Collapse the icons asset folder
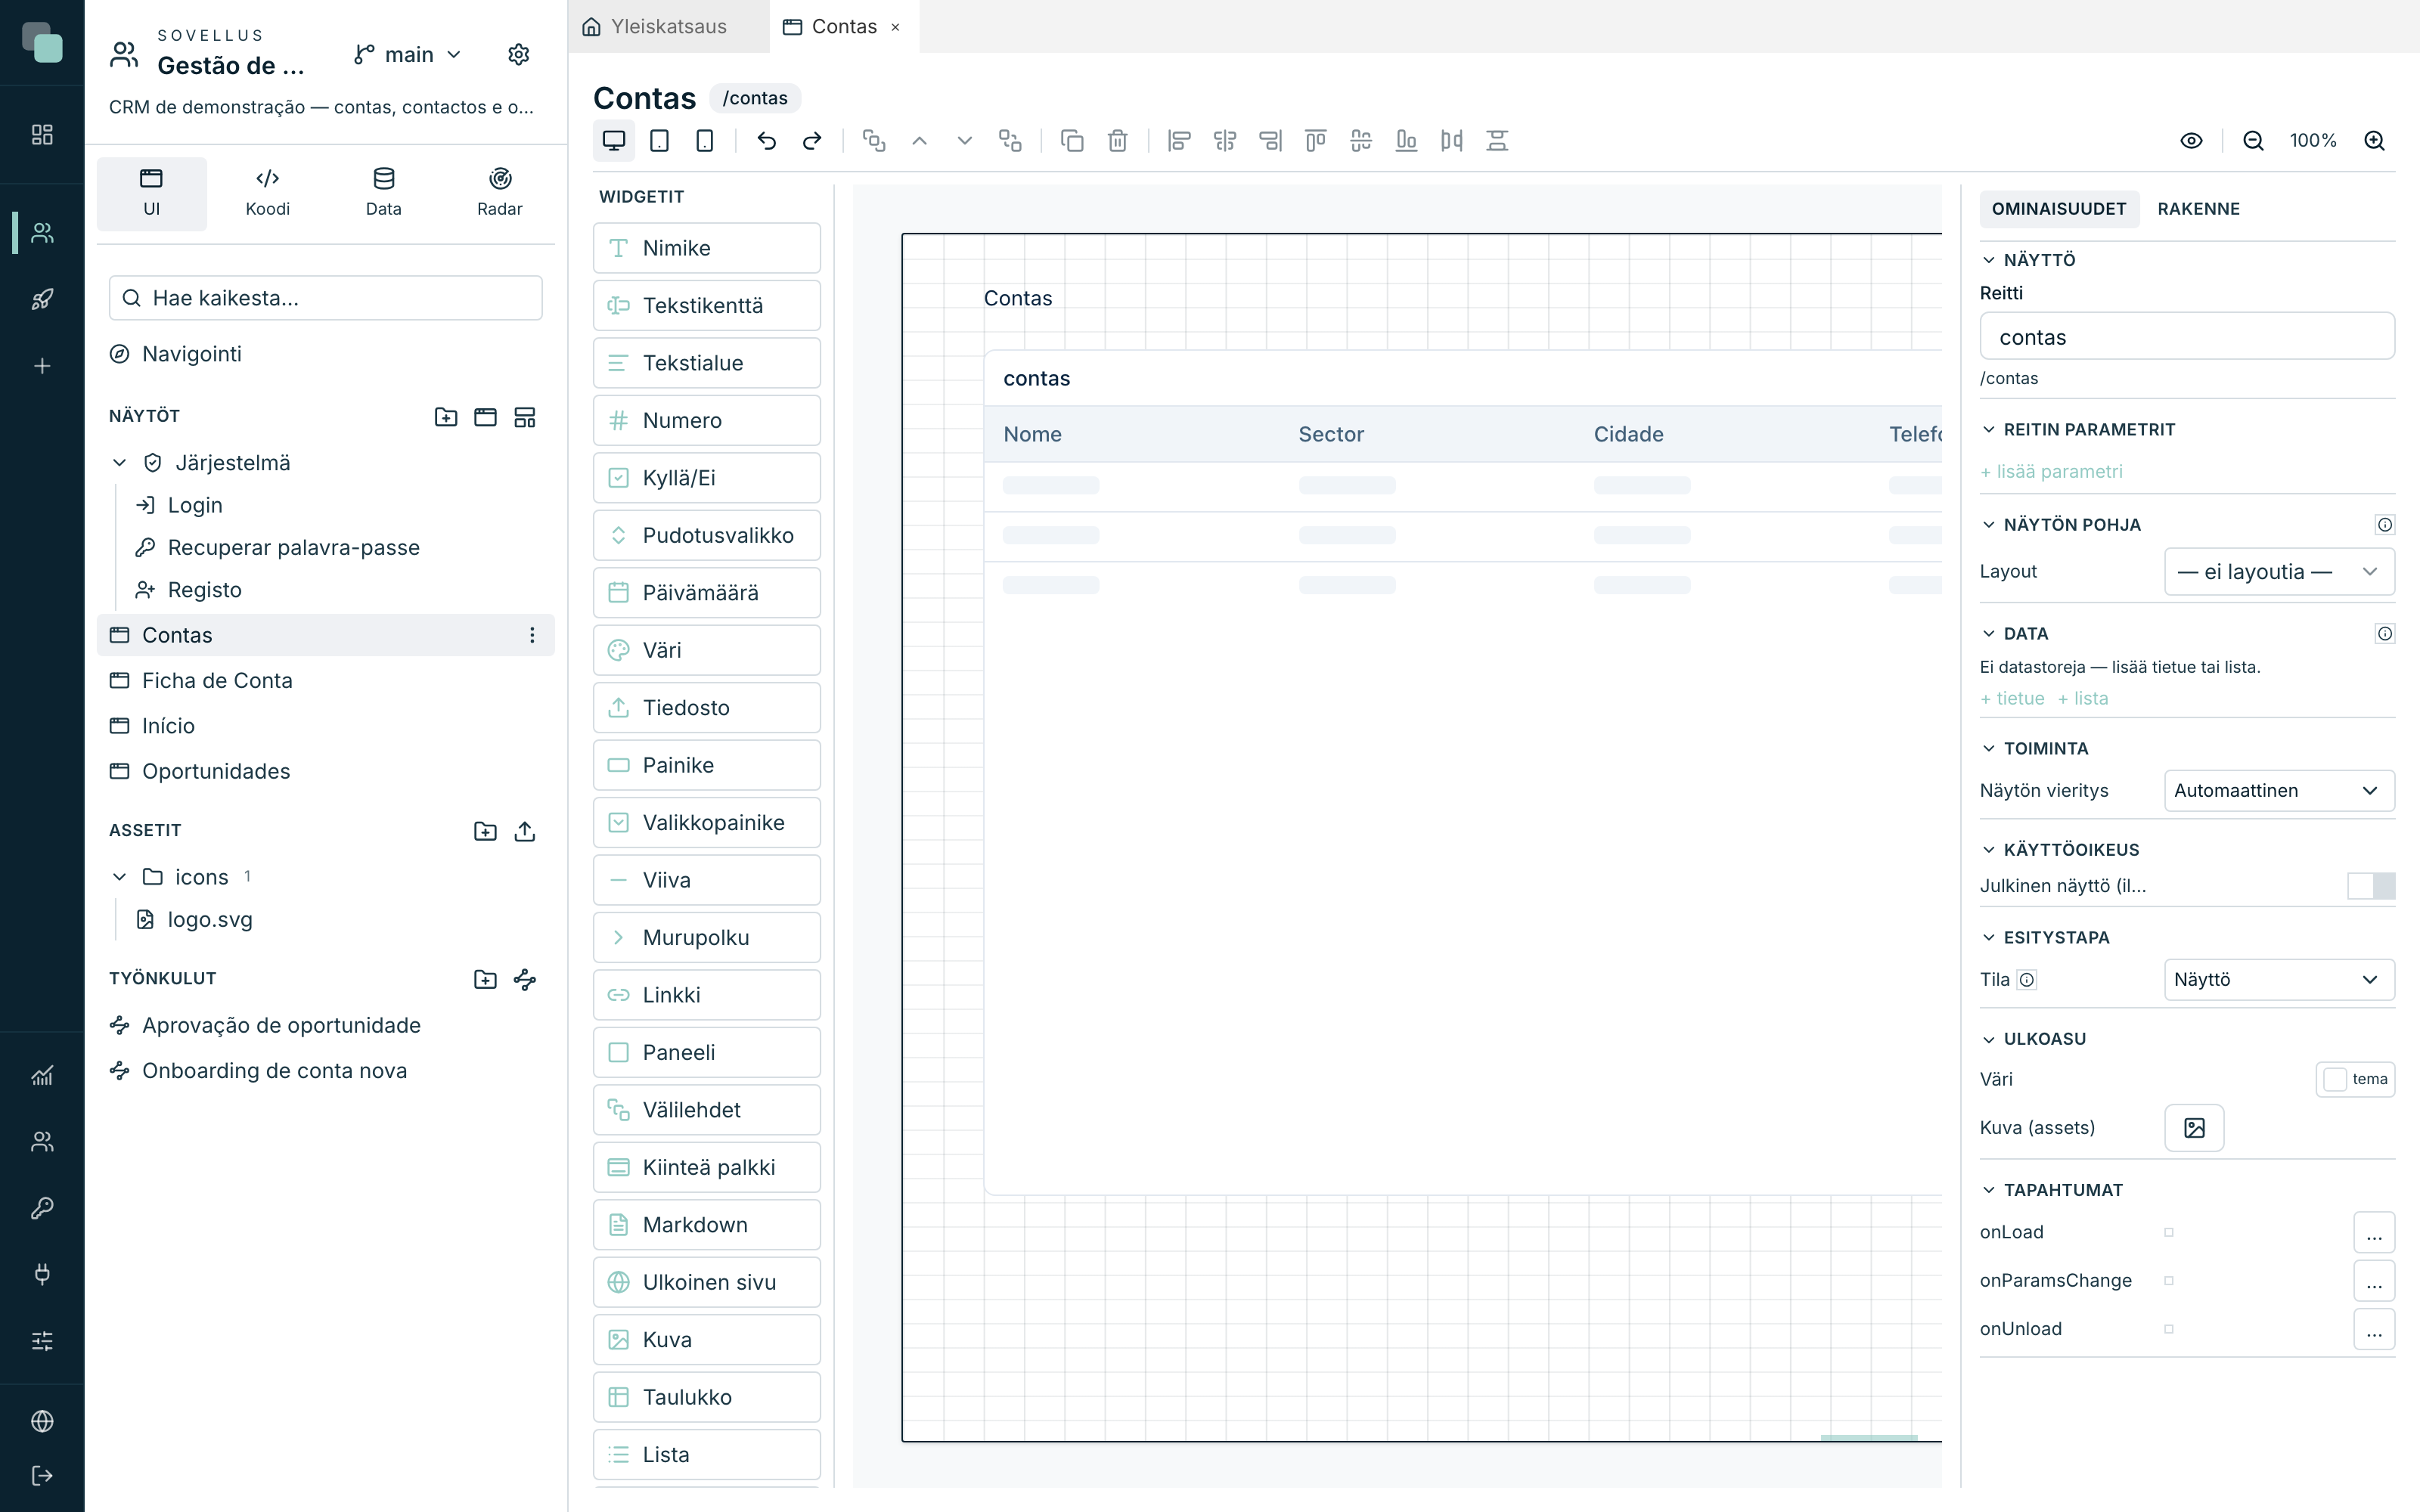The width and height of the screenshot is (2420, 1512). (119, 877)
